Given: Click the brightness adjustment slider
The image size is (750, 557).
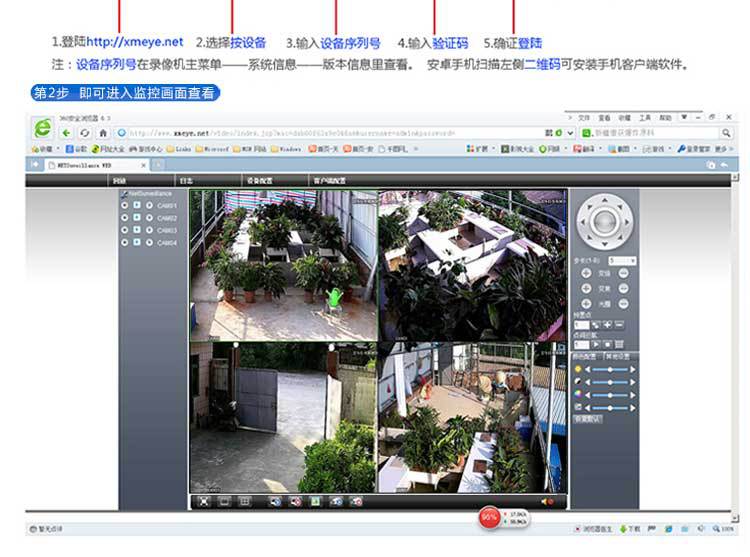Looking at the screenshot, I should pyautogui.click(x=610, y=369).
